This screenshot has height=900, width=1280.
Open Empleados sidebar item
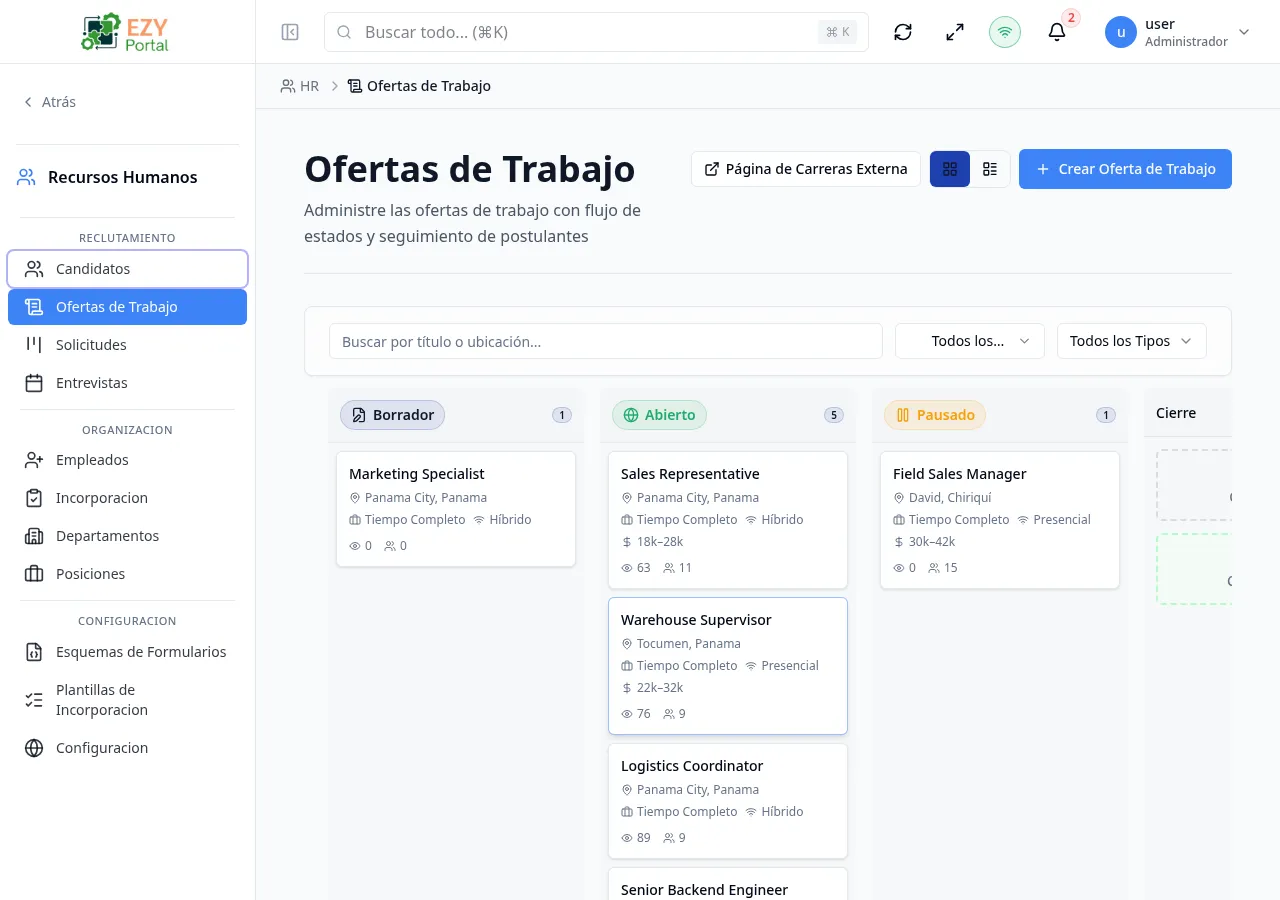coord(127,460)
